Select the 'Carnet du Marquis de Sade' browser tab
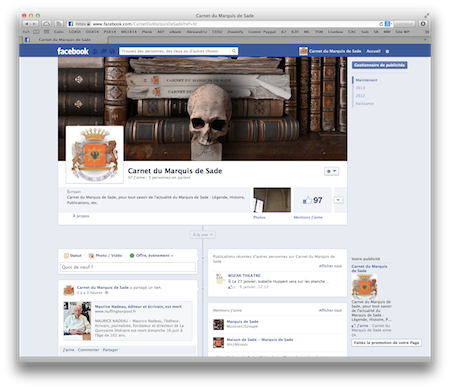This screenshot has height=389, width=450. point(65,40)
